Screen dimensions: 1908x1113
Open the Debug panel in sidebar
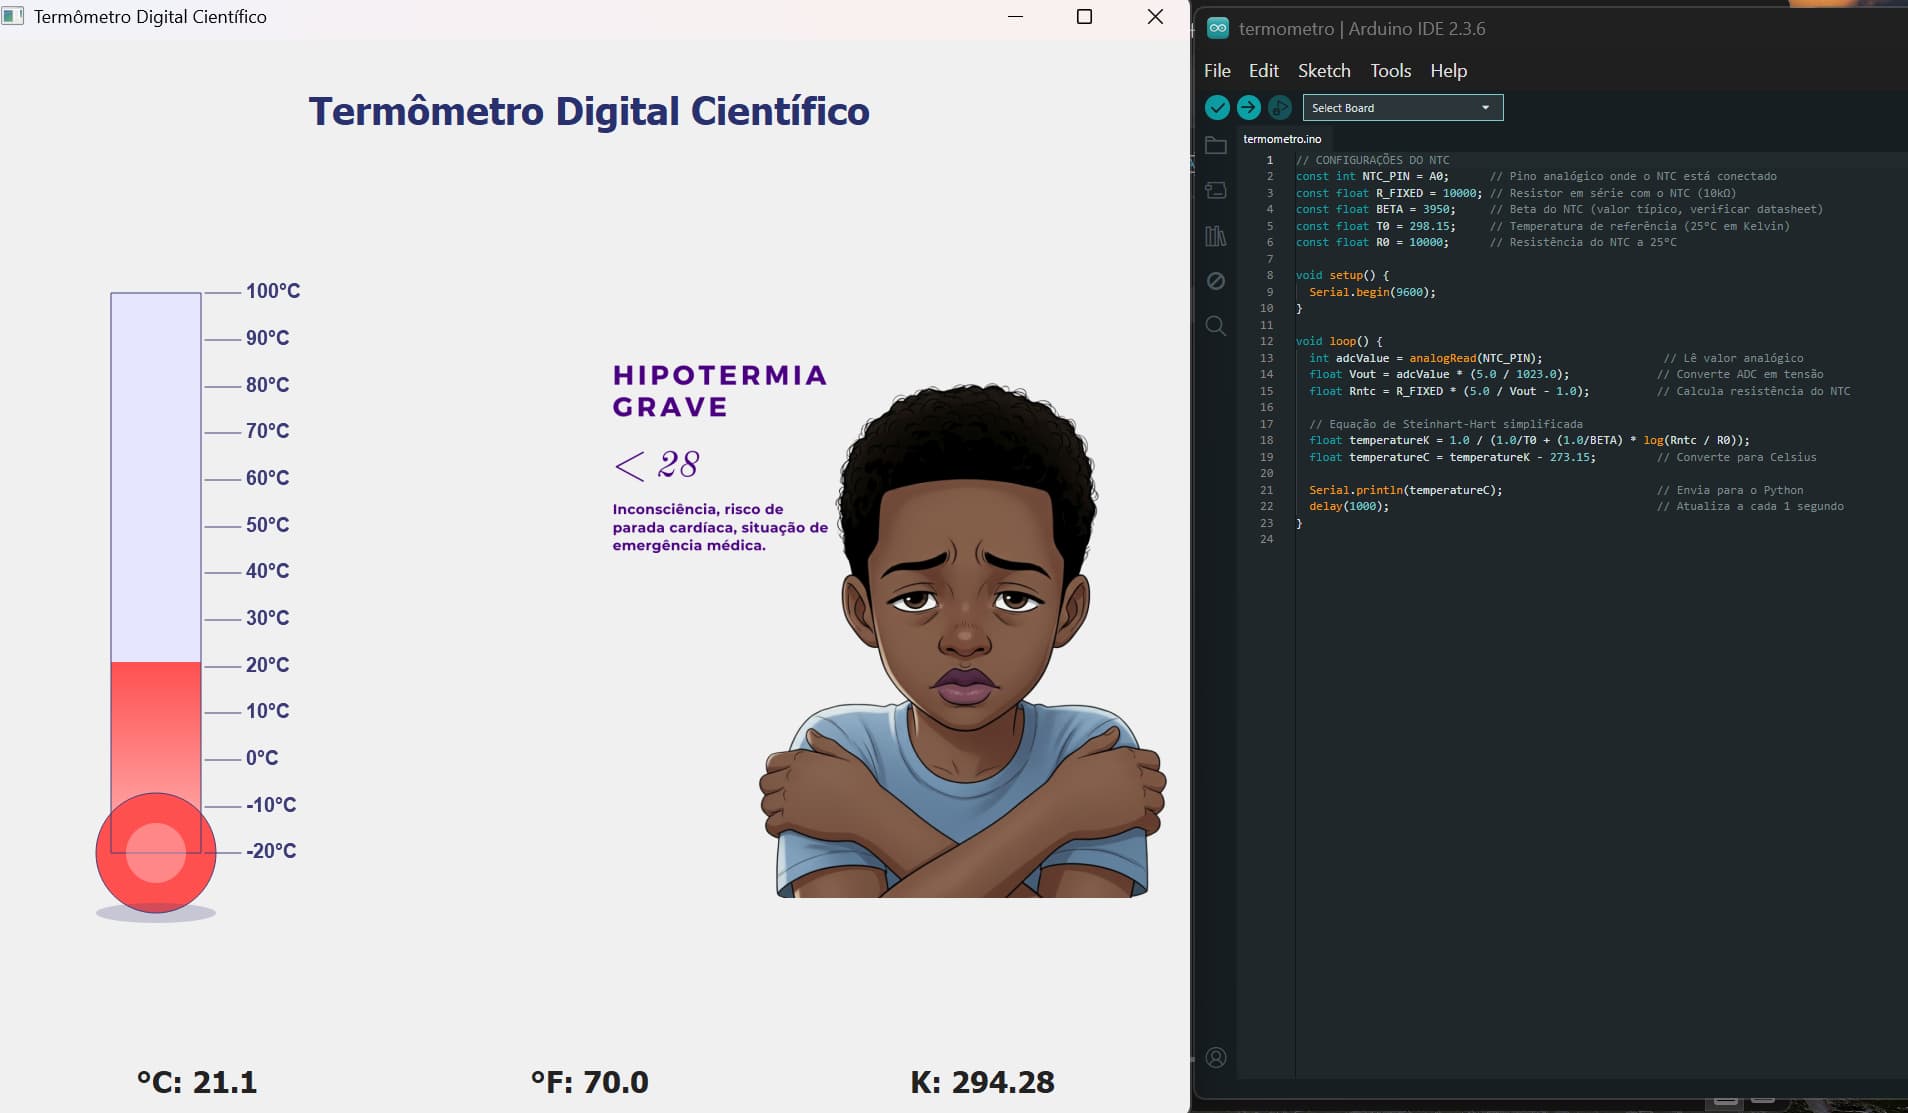tap(1216, 281)
